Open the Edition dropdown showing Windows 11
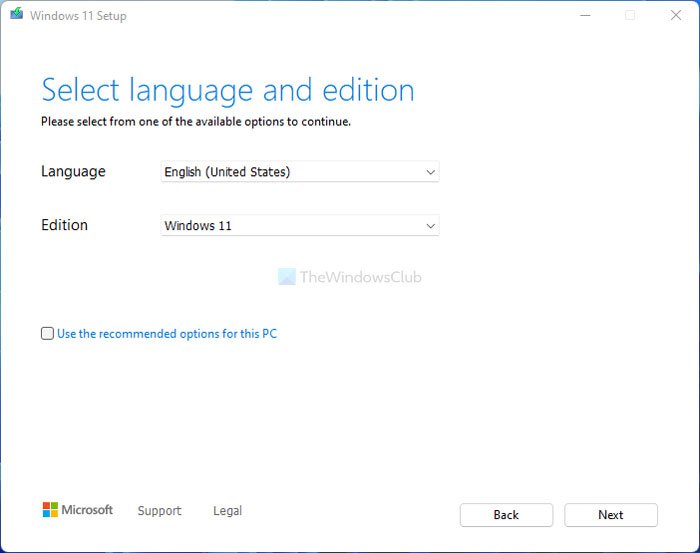Image resolution: width=700 pixels, height=553 pixels. (300, 225)
